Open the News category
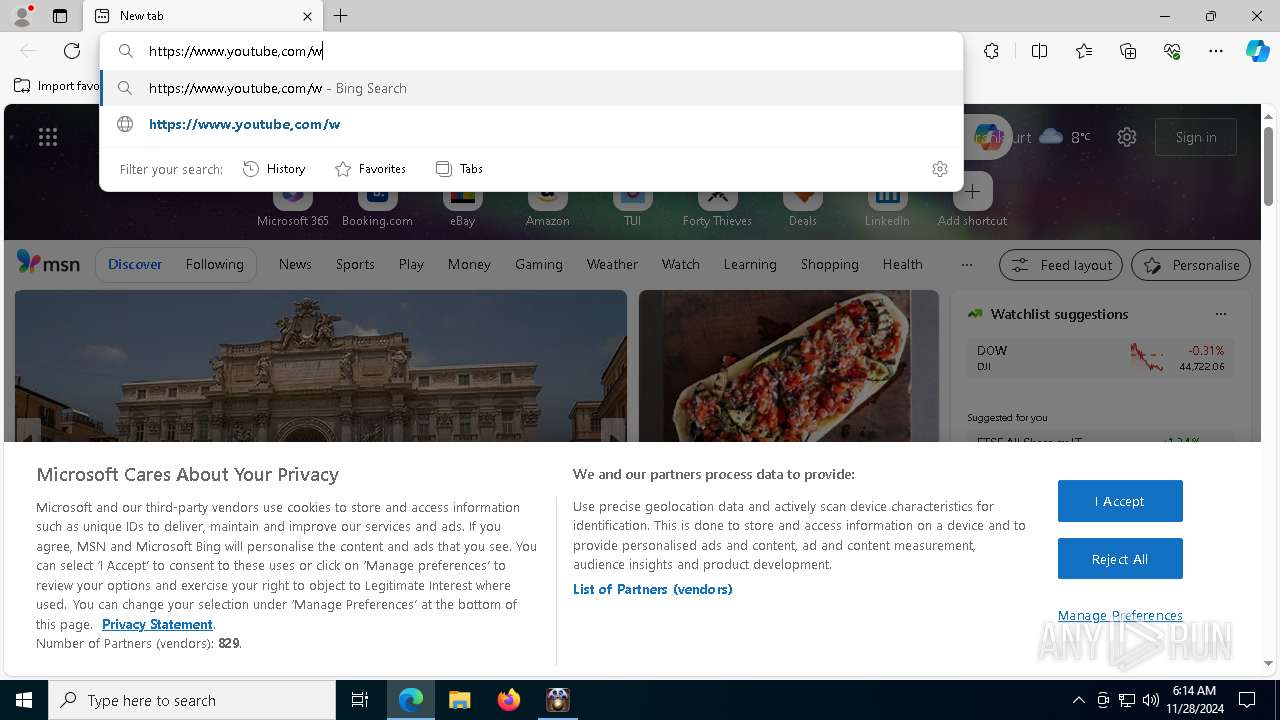Screen dimensions: 1280x720 pos(295,264)
